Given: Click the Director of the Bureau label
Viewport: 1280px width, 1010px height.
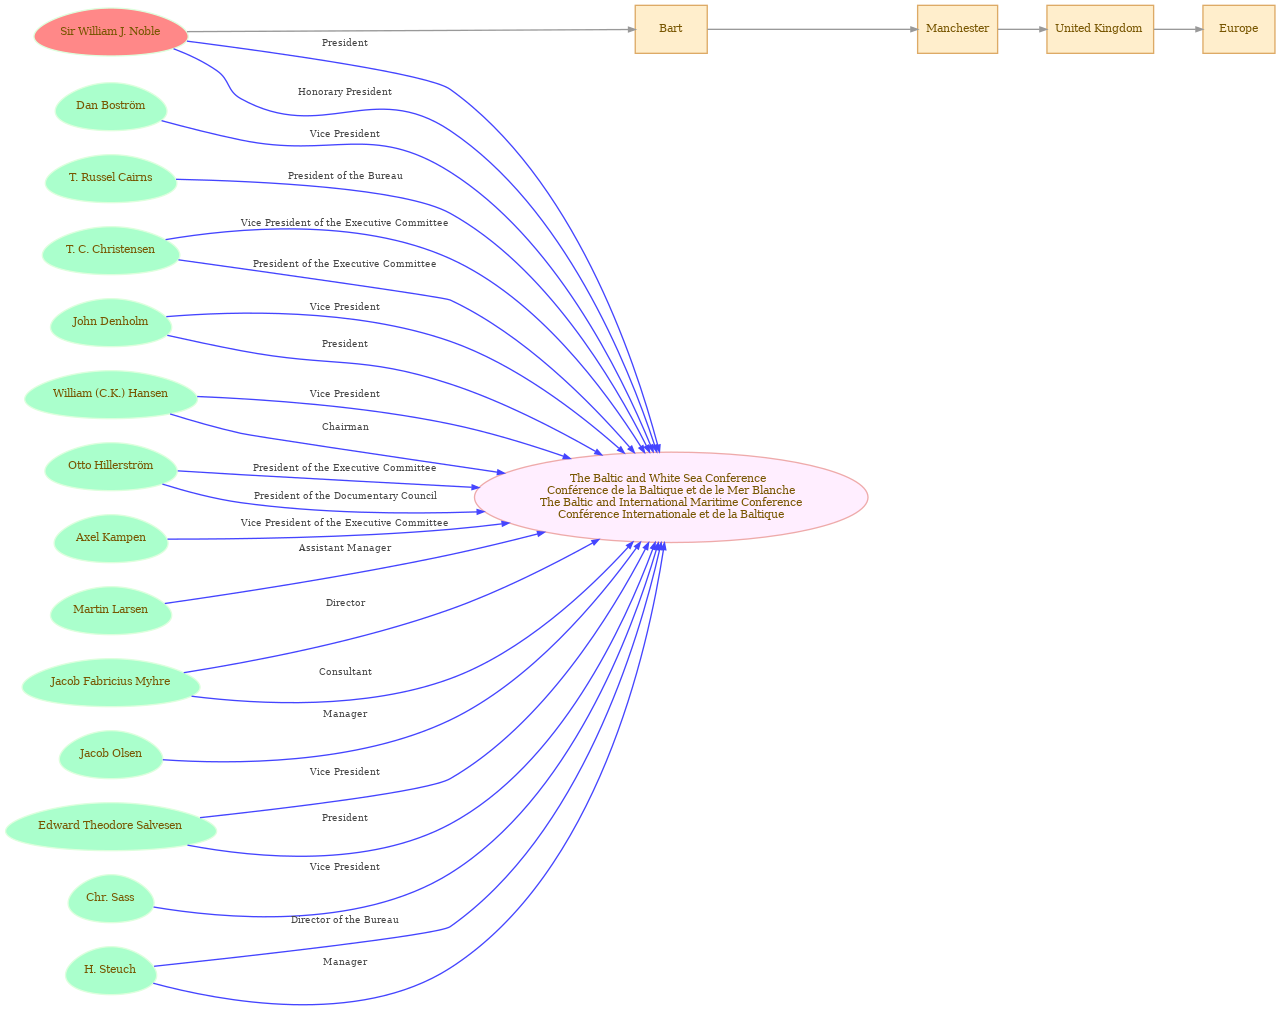Looking at the screenshot, I should 345,920.
